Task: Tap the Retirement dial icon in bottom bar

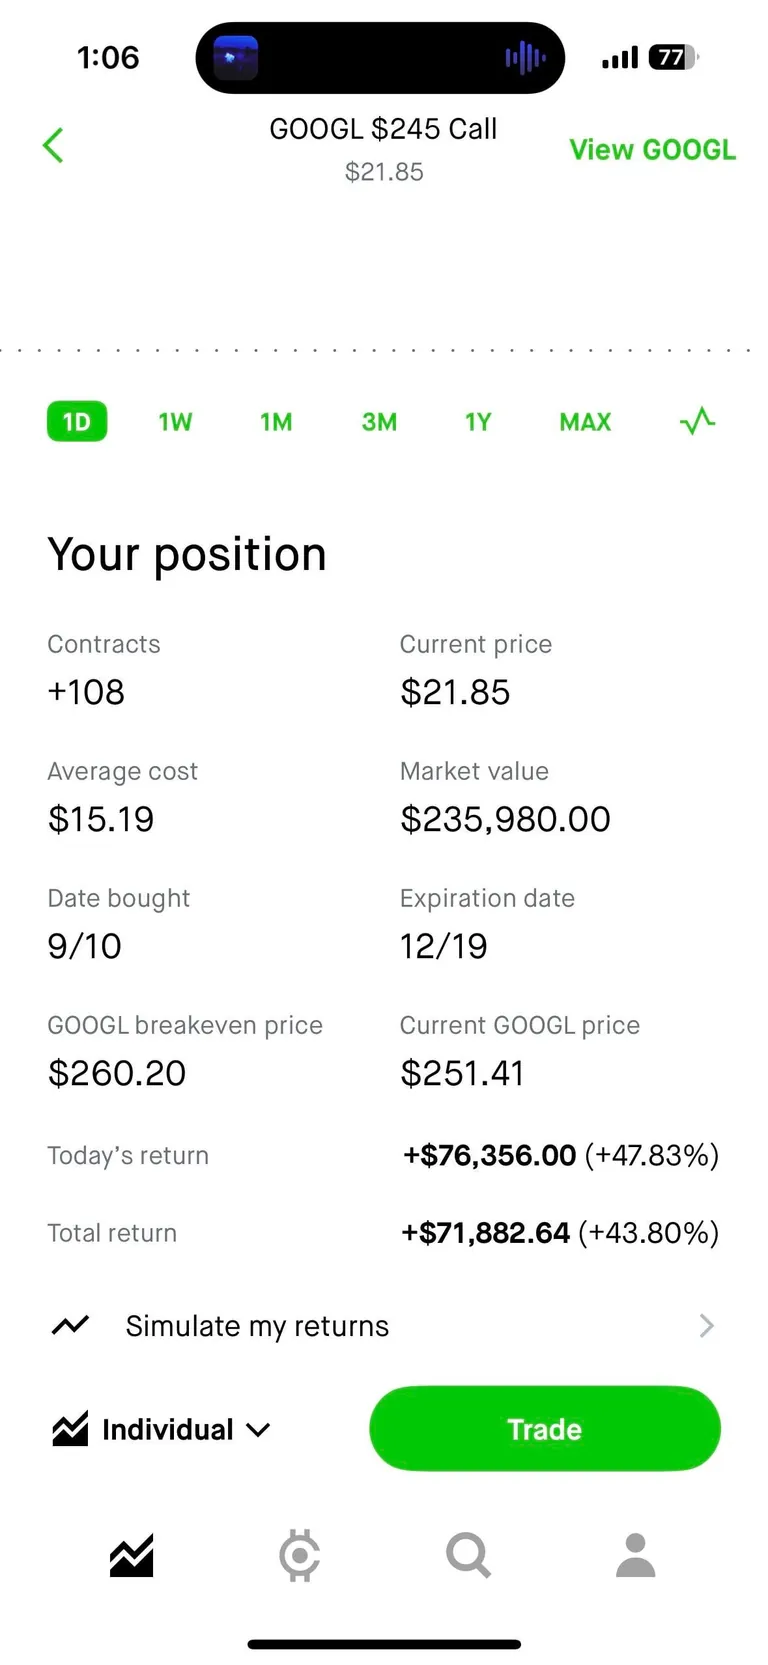Action: pyautogui.click(x=298, y=1555)
